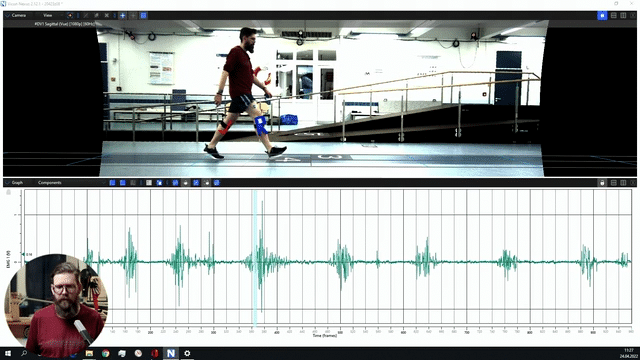Select the DV1 Sagittal camera label
Screen dimensions: 640x360
click(65, 24)
